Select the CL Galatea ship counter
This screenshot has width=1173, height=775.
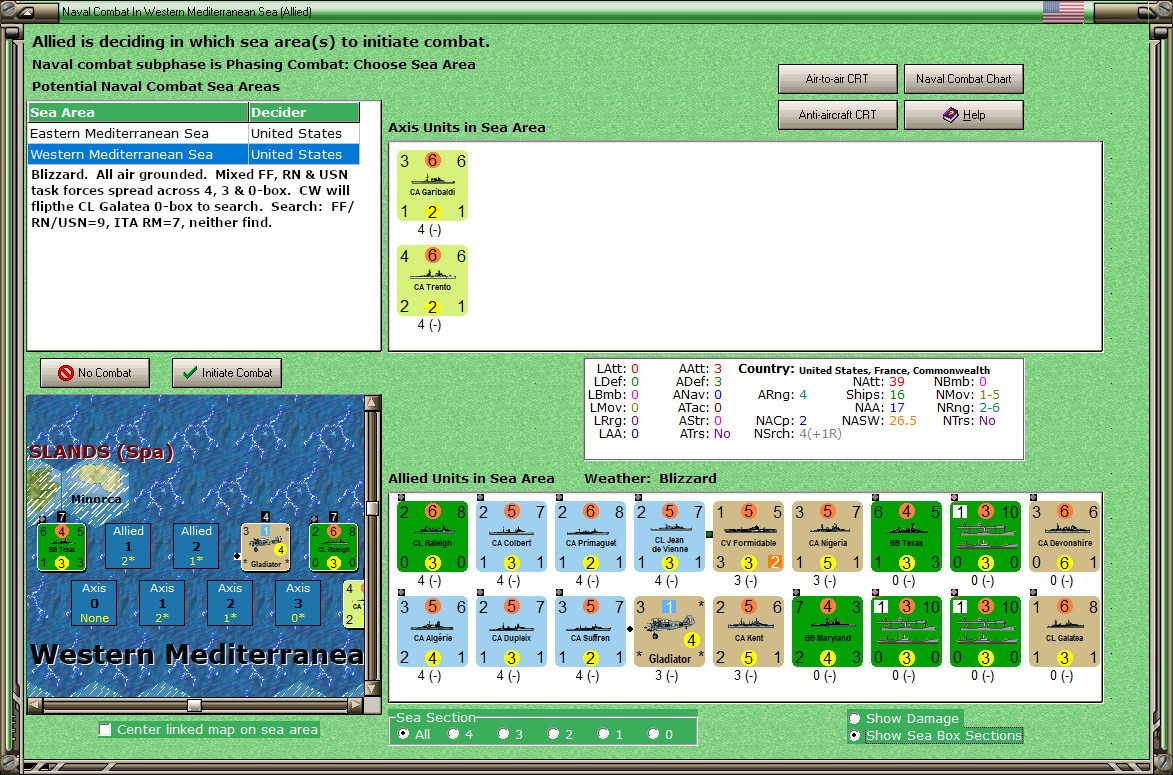coord(1064,631)
